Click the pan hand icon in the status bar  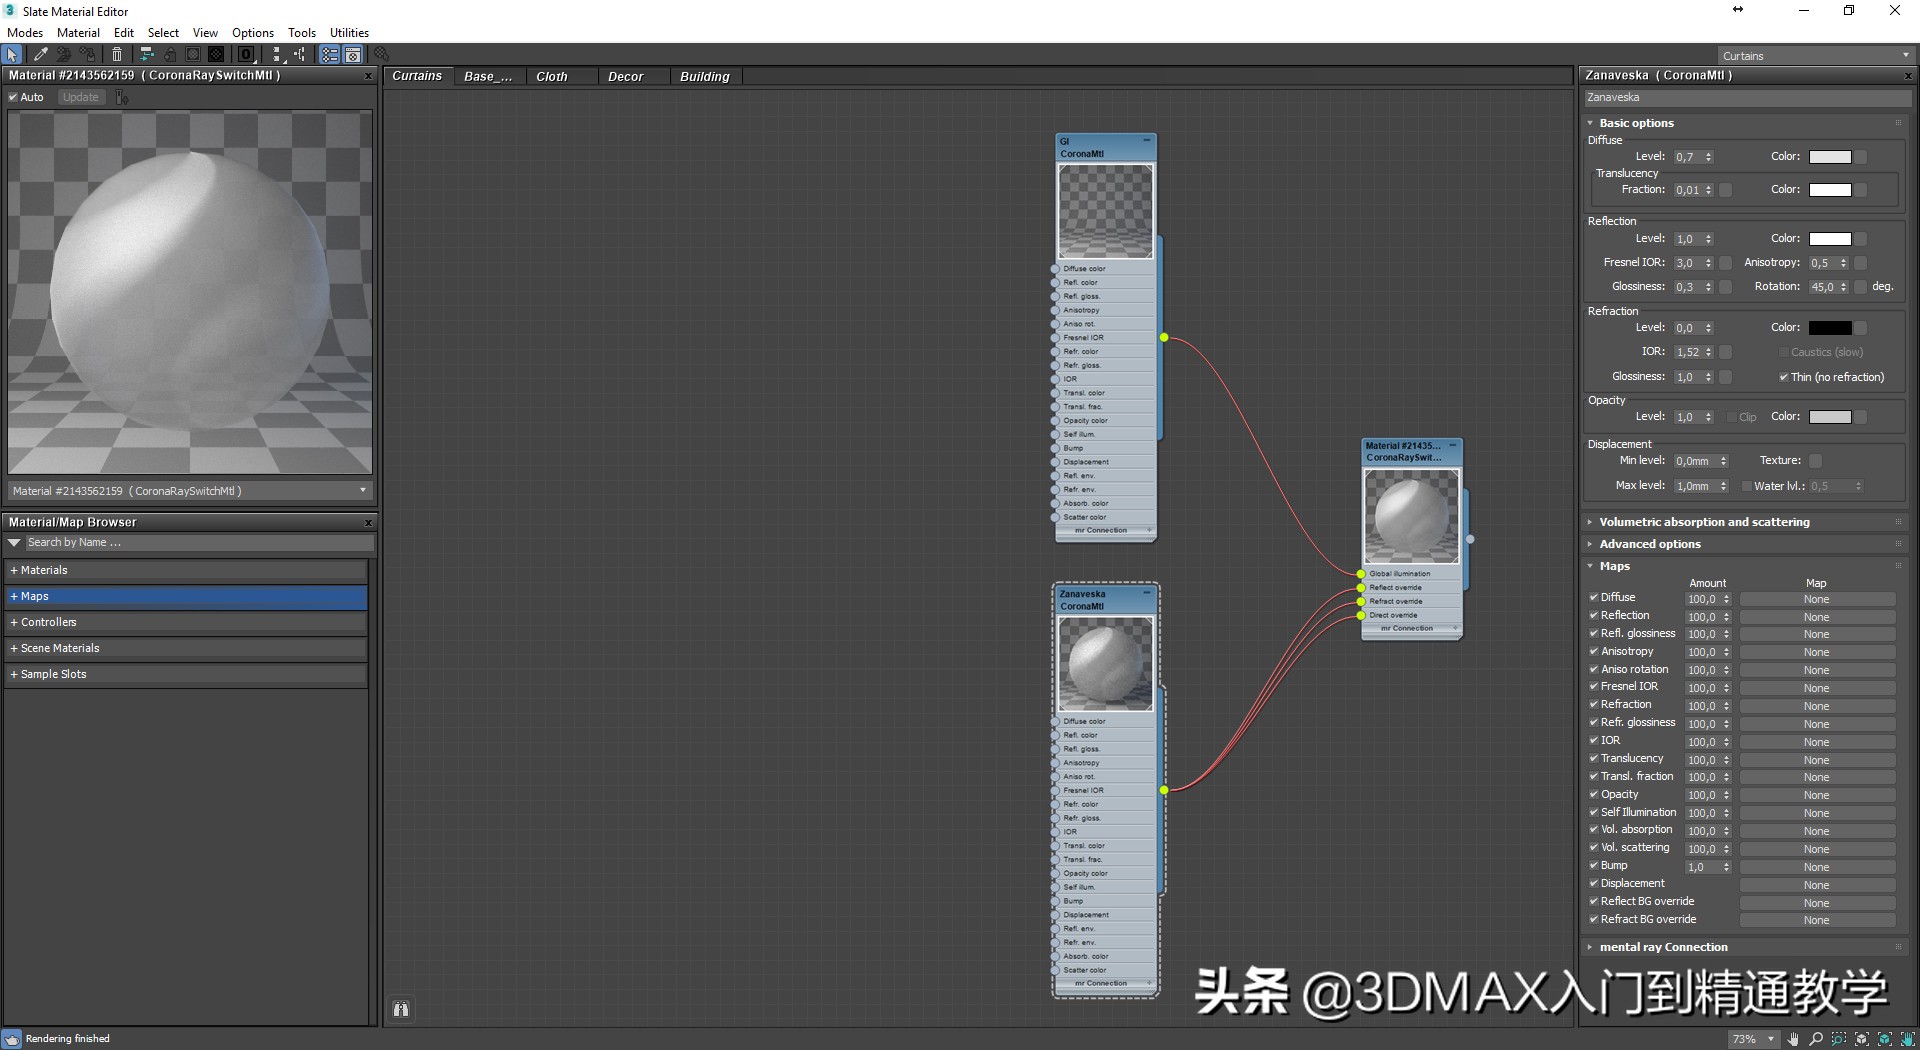point(1793,1039)
